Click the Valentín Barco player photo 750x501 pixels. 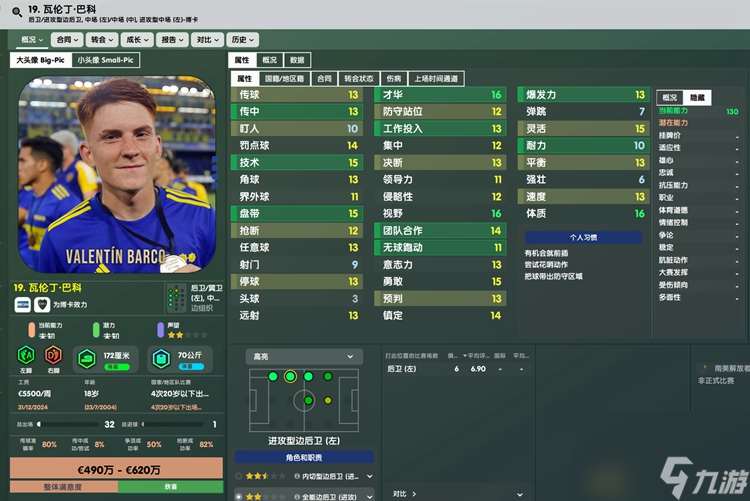[x=117, y=174]
